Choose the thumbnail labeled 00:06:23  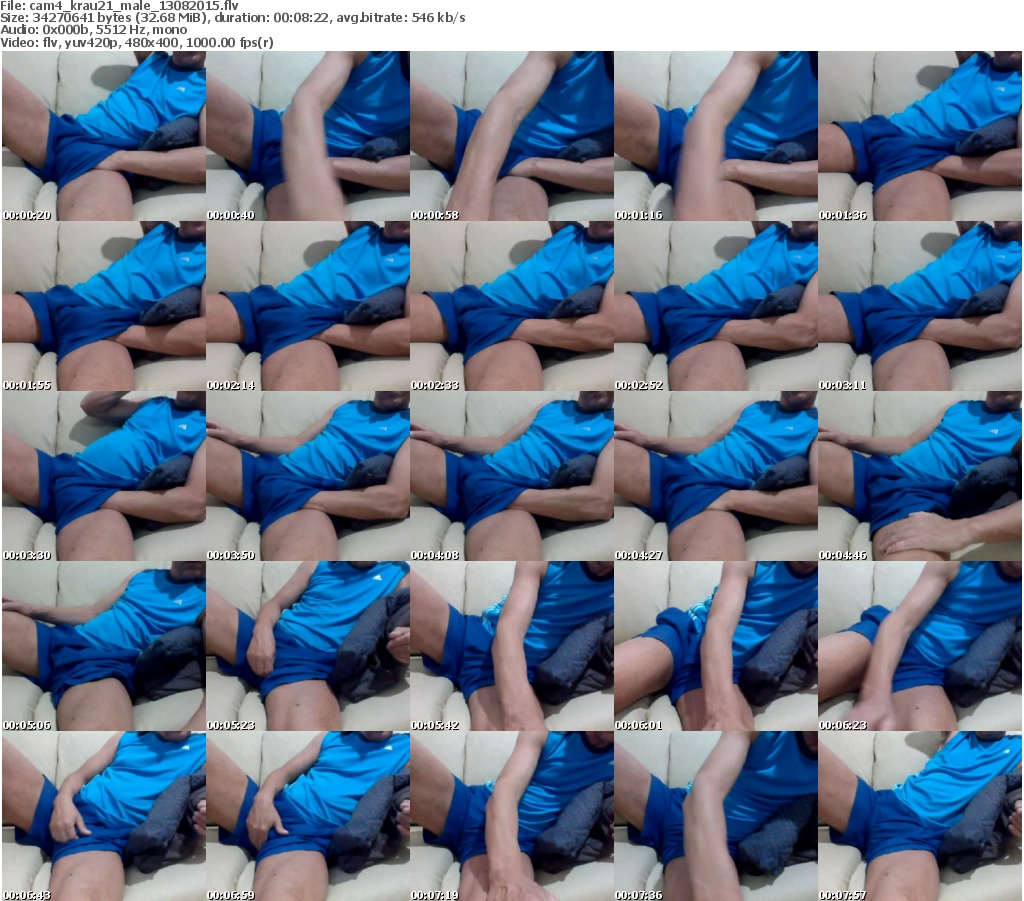click(x=920, y=646)
